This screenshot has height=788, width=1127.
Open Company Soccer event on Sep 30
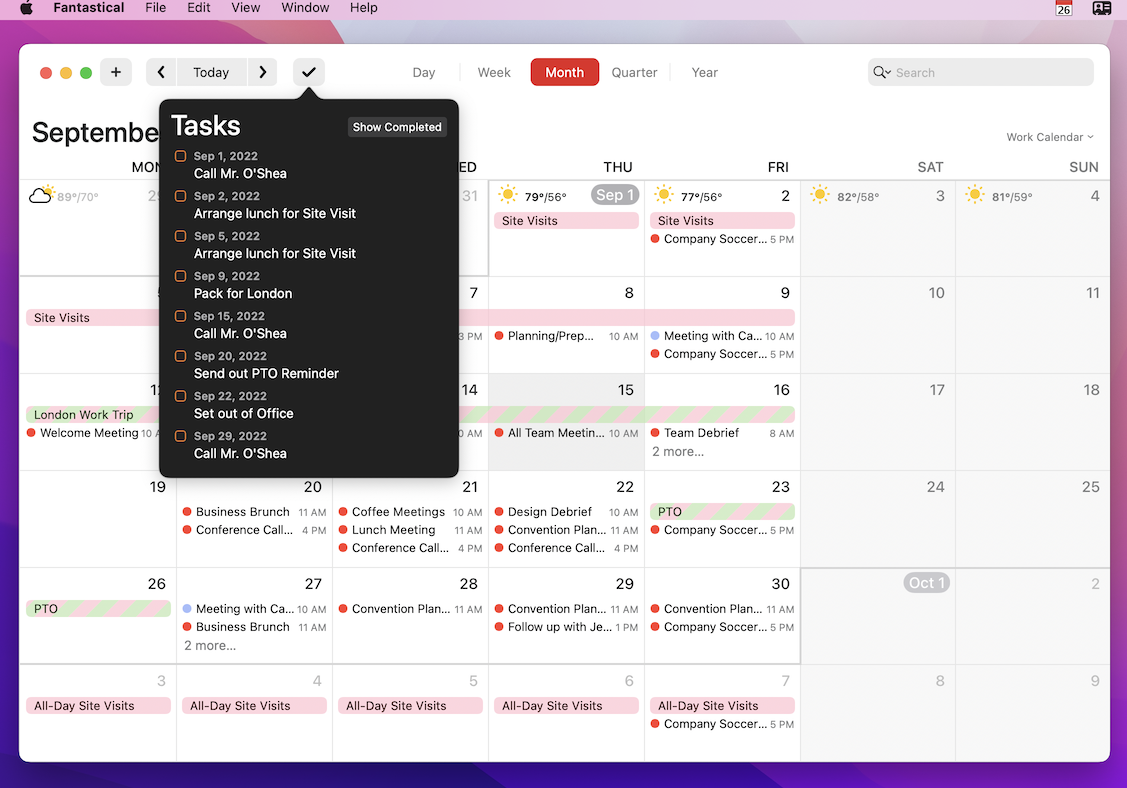coord(722,627)
